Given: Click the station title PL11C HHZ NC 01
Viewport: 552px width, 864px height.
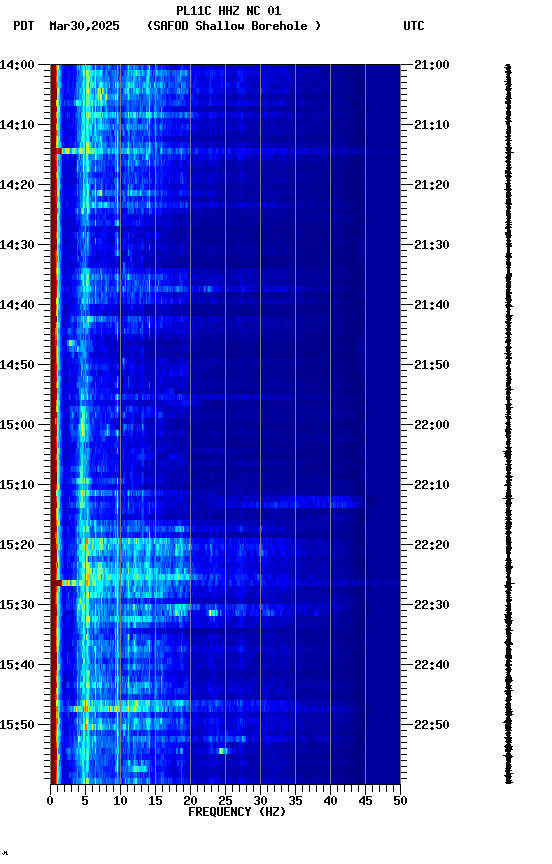Looking at the screenshot, I should 229,10.
